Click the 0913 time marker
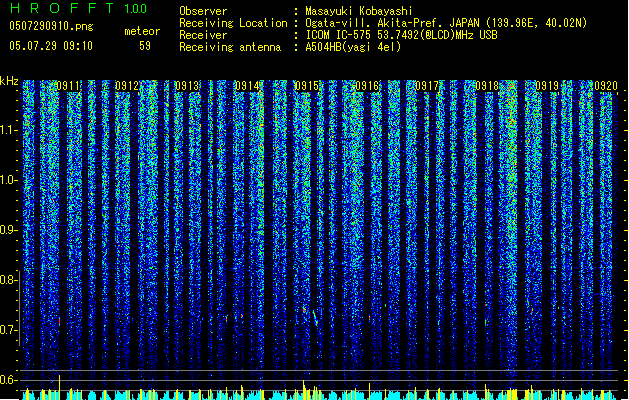The width and height of the screenshot is (629, 400). pos(187,86)
